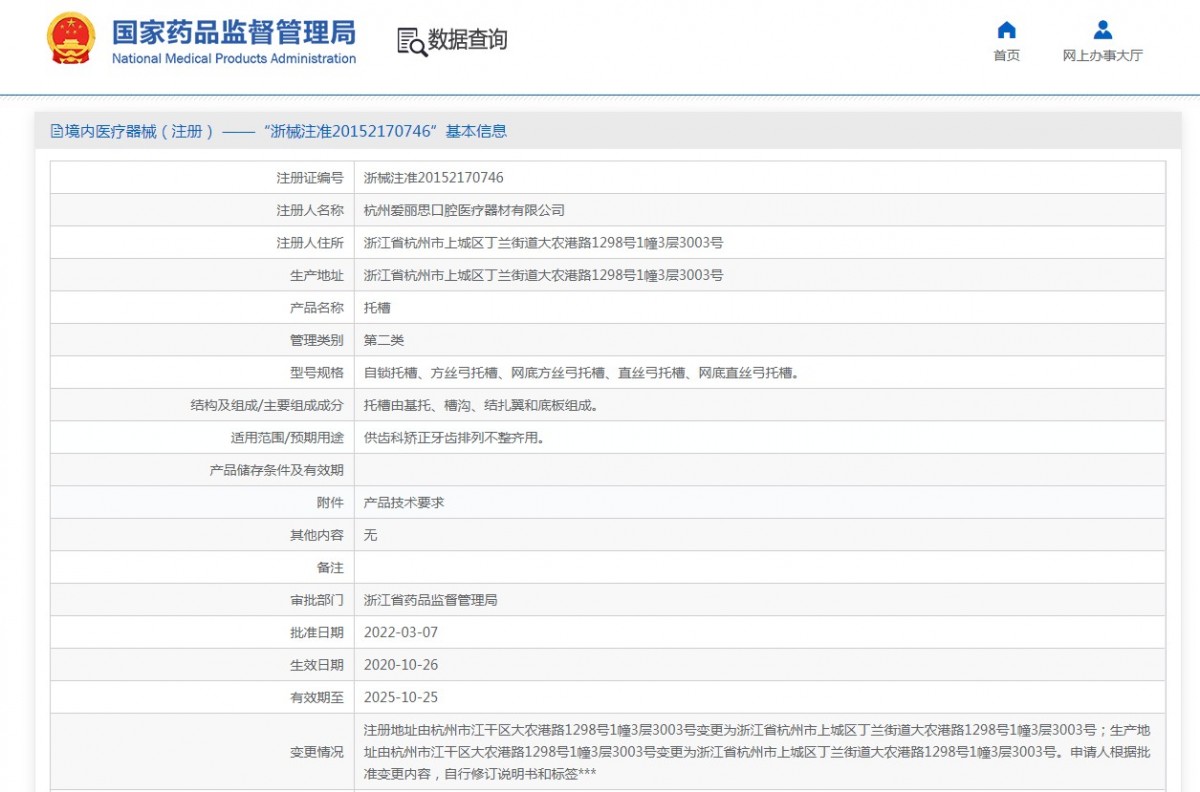Click the 备注 label

coord(330,568)
